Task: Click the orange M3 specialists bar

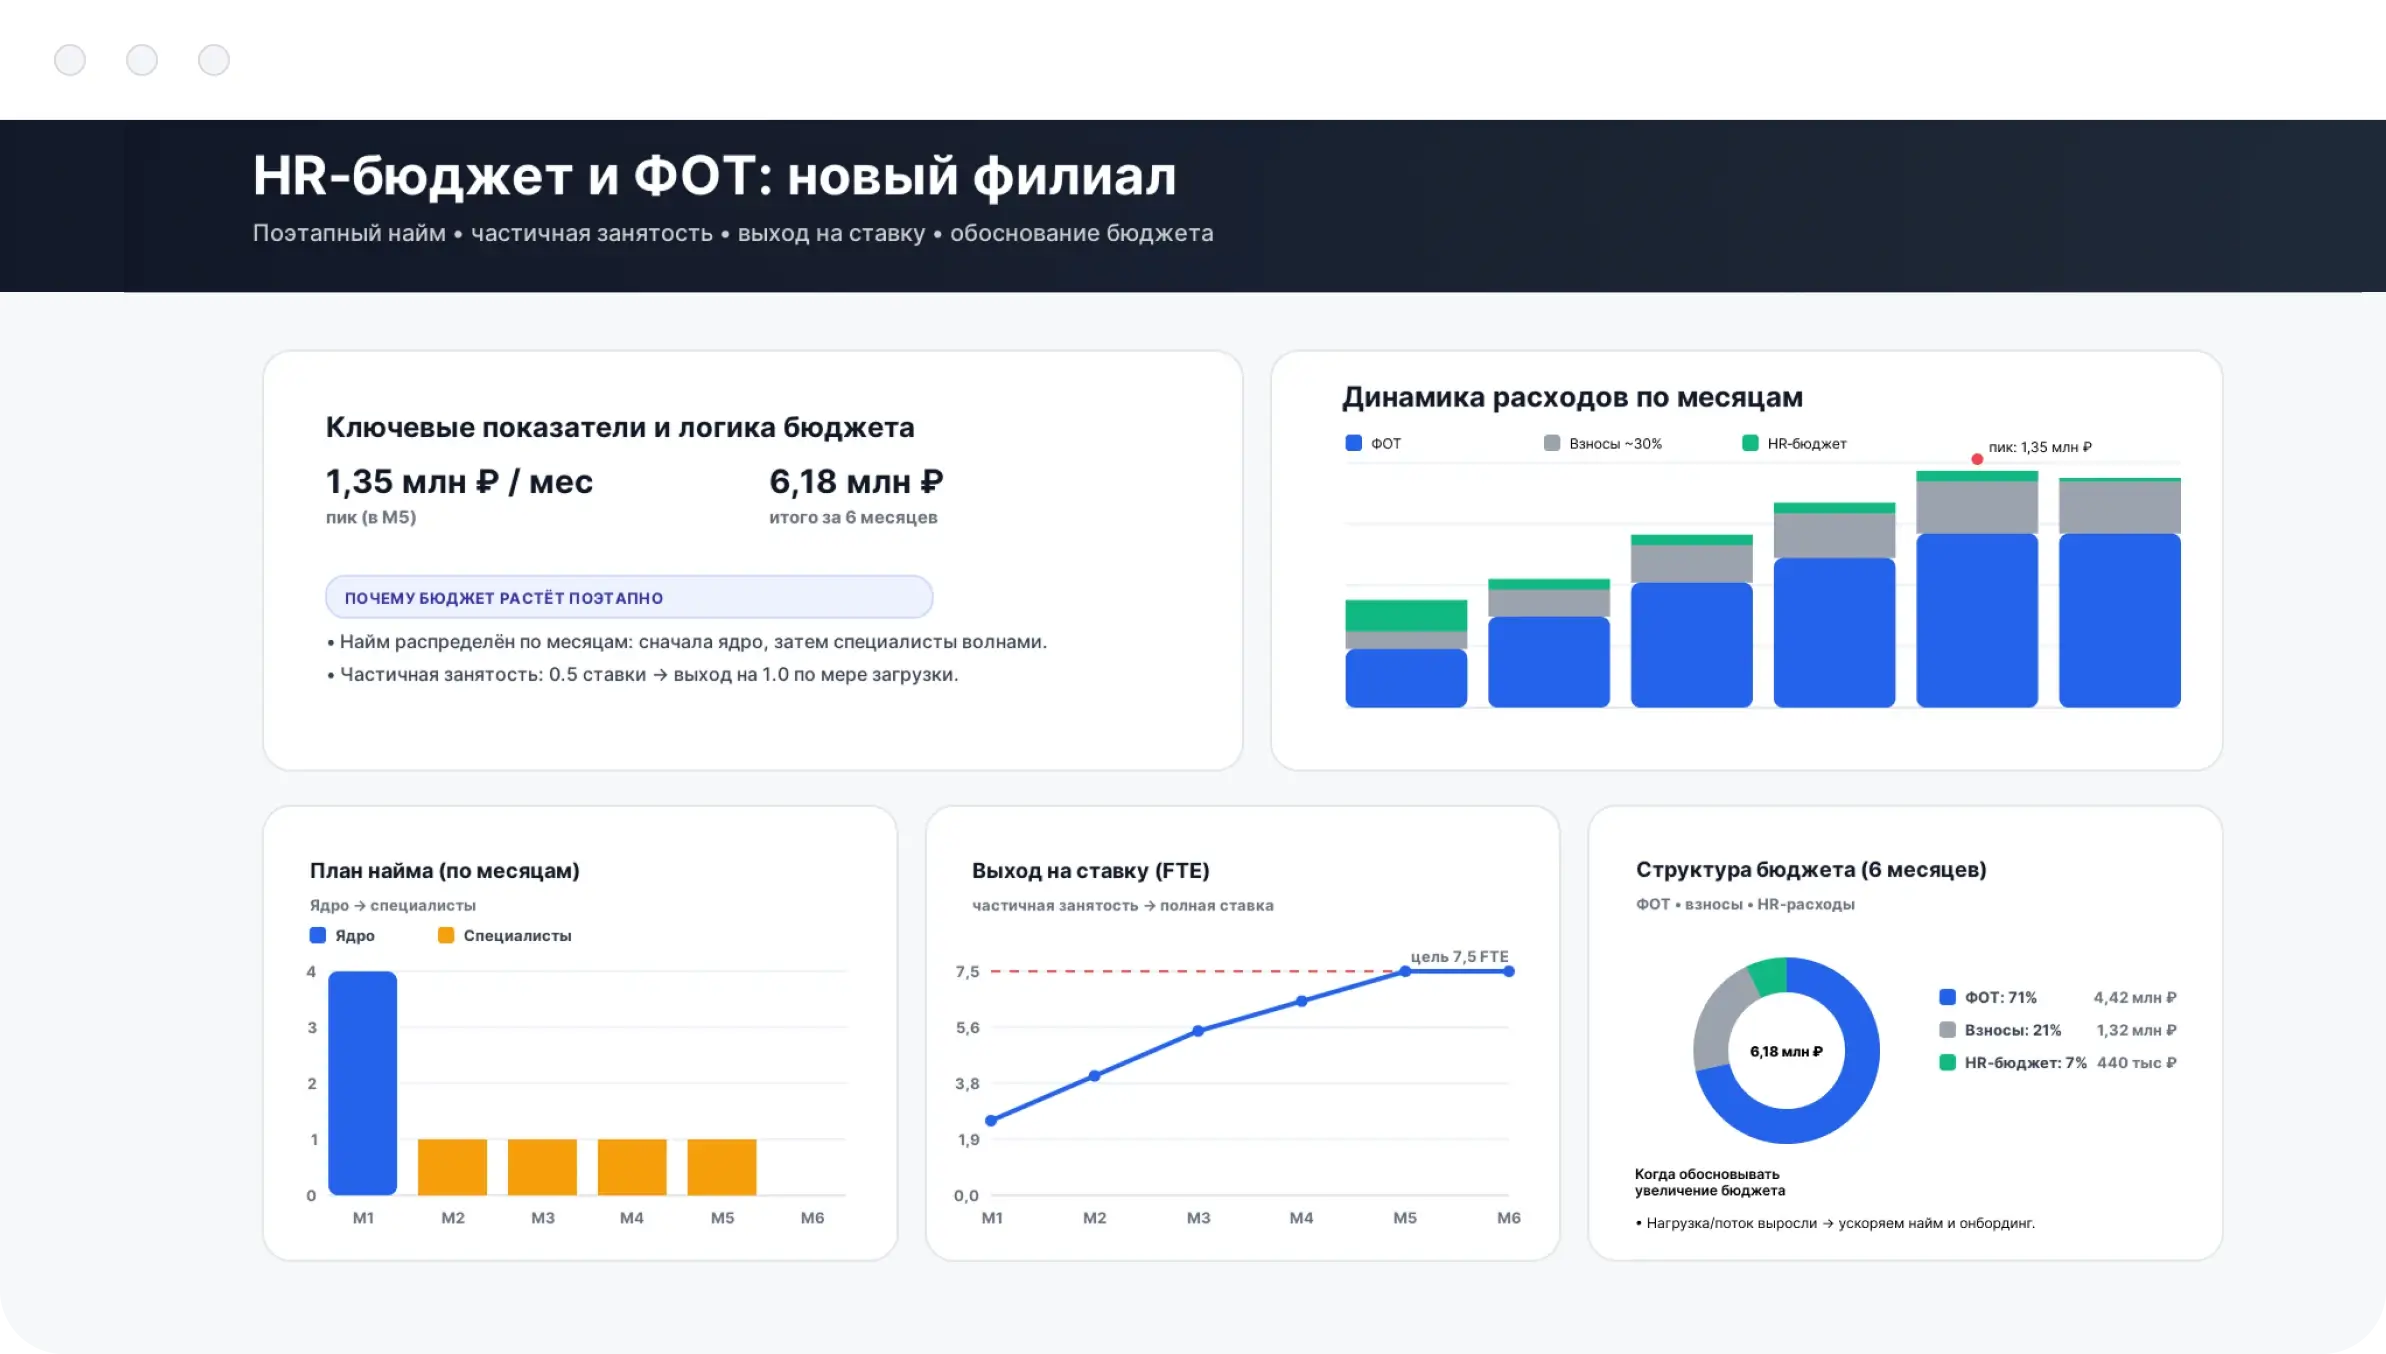Action: 542,1166
